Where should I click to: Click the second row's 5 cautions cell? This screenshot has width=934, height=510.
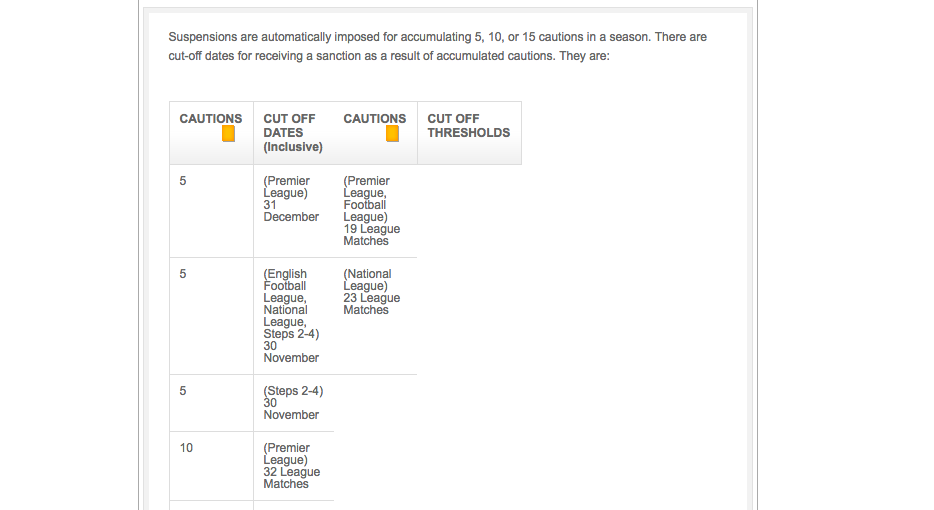pyautogui.click(x=183, y=274)
